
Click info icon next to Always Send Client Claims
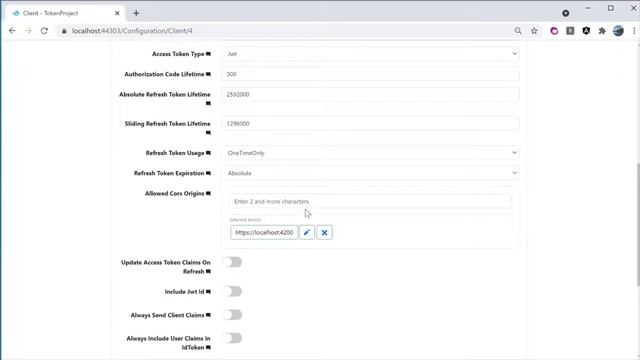point(208,315)
